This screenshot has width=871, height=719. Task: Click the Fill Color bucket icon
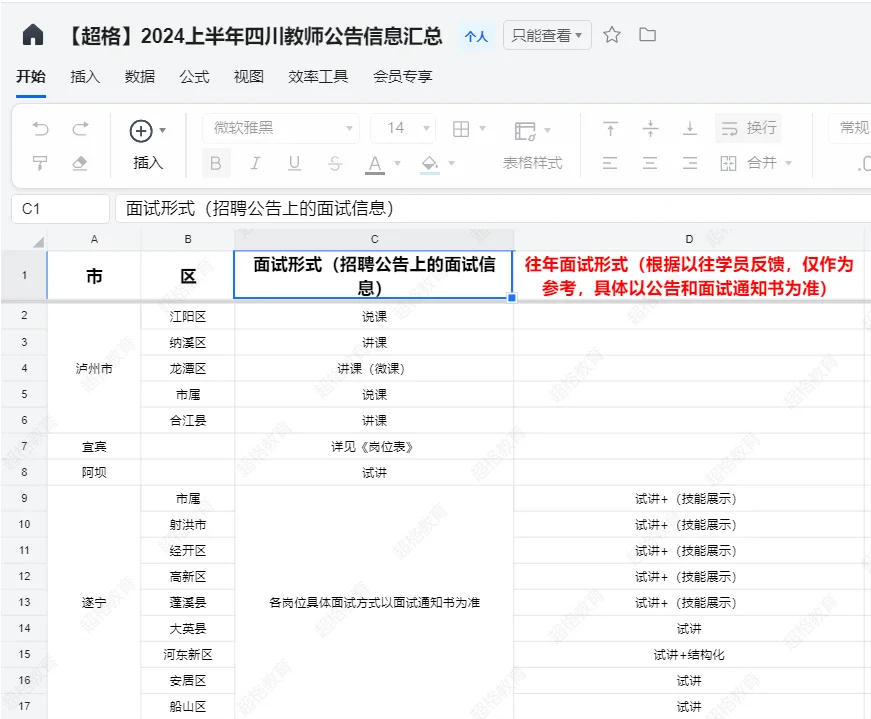(x=428, y=162)
